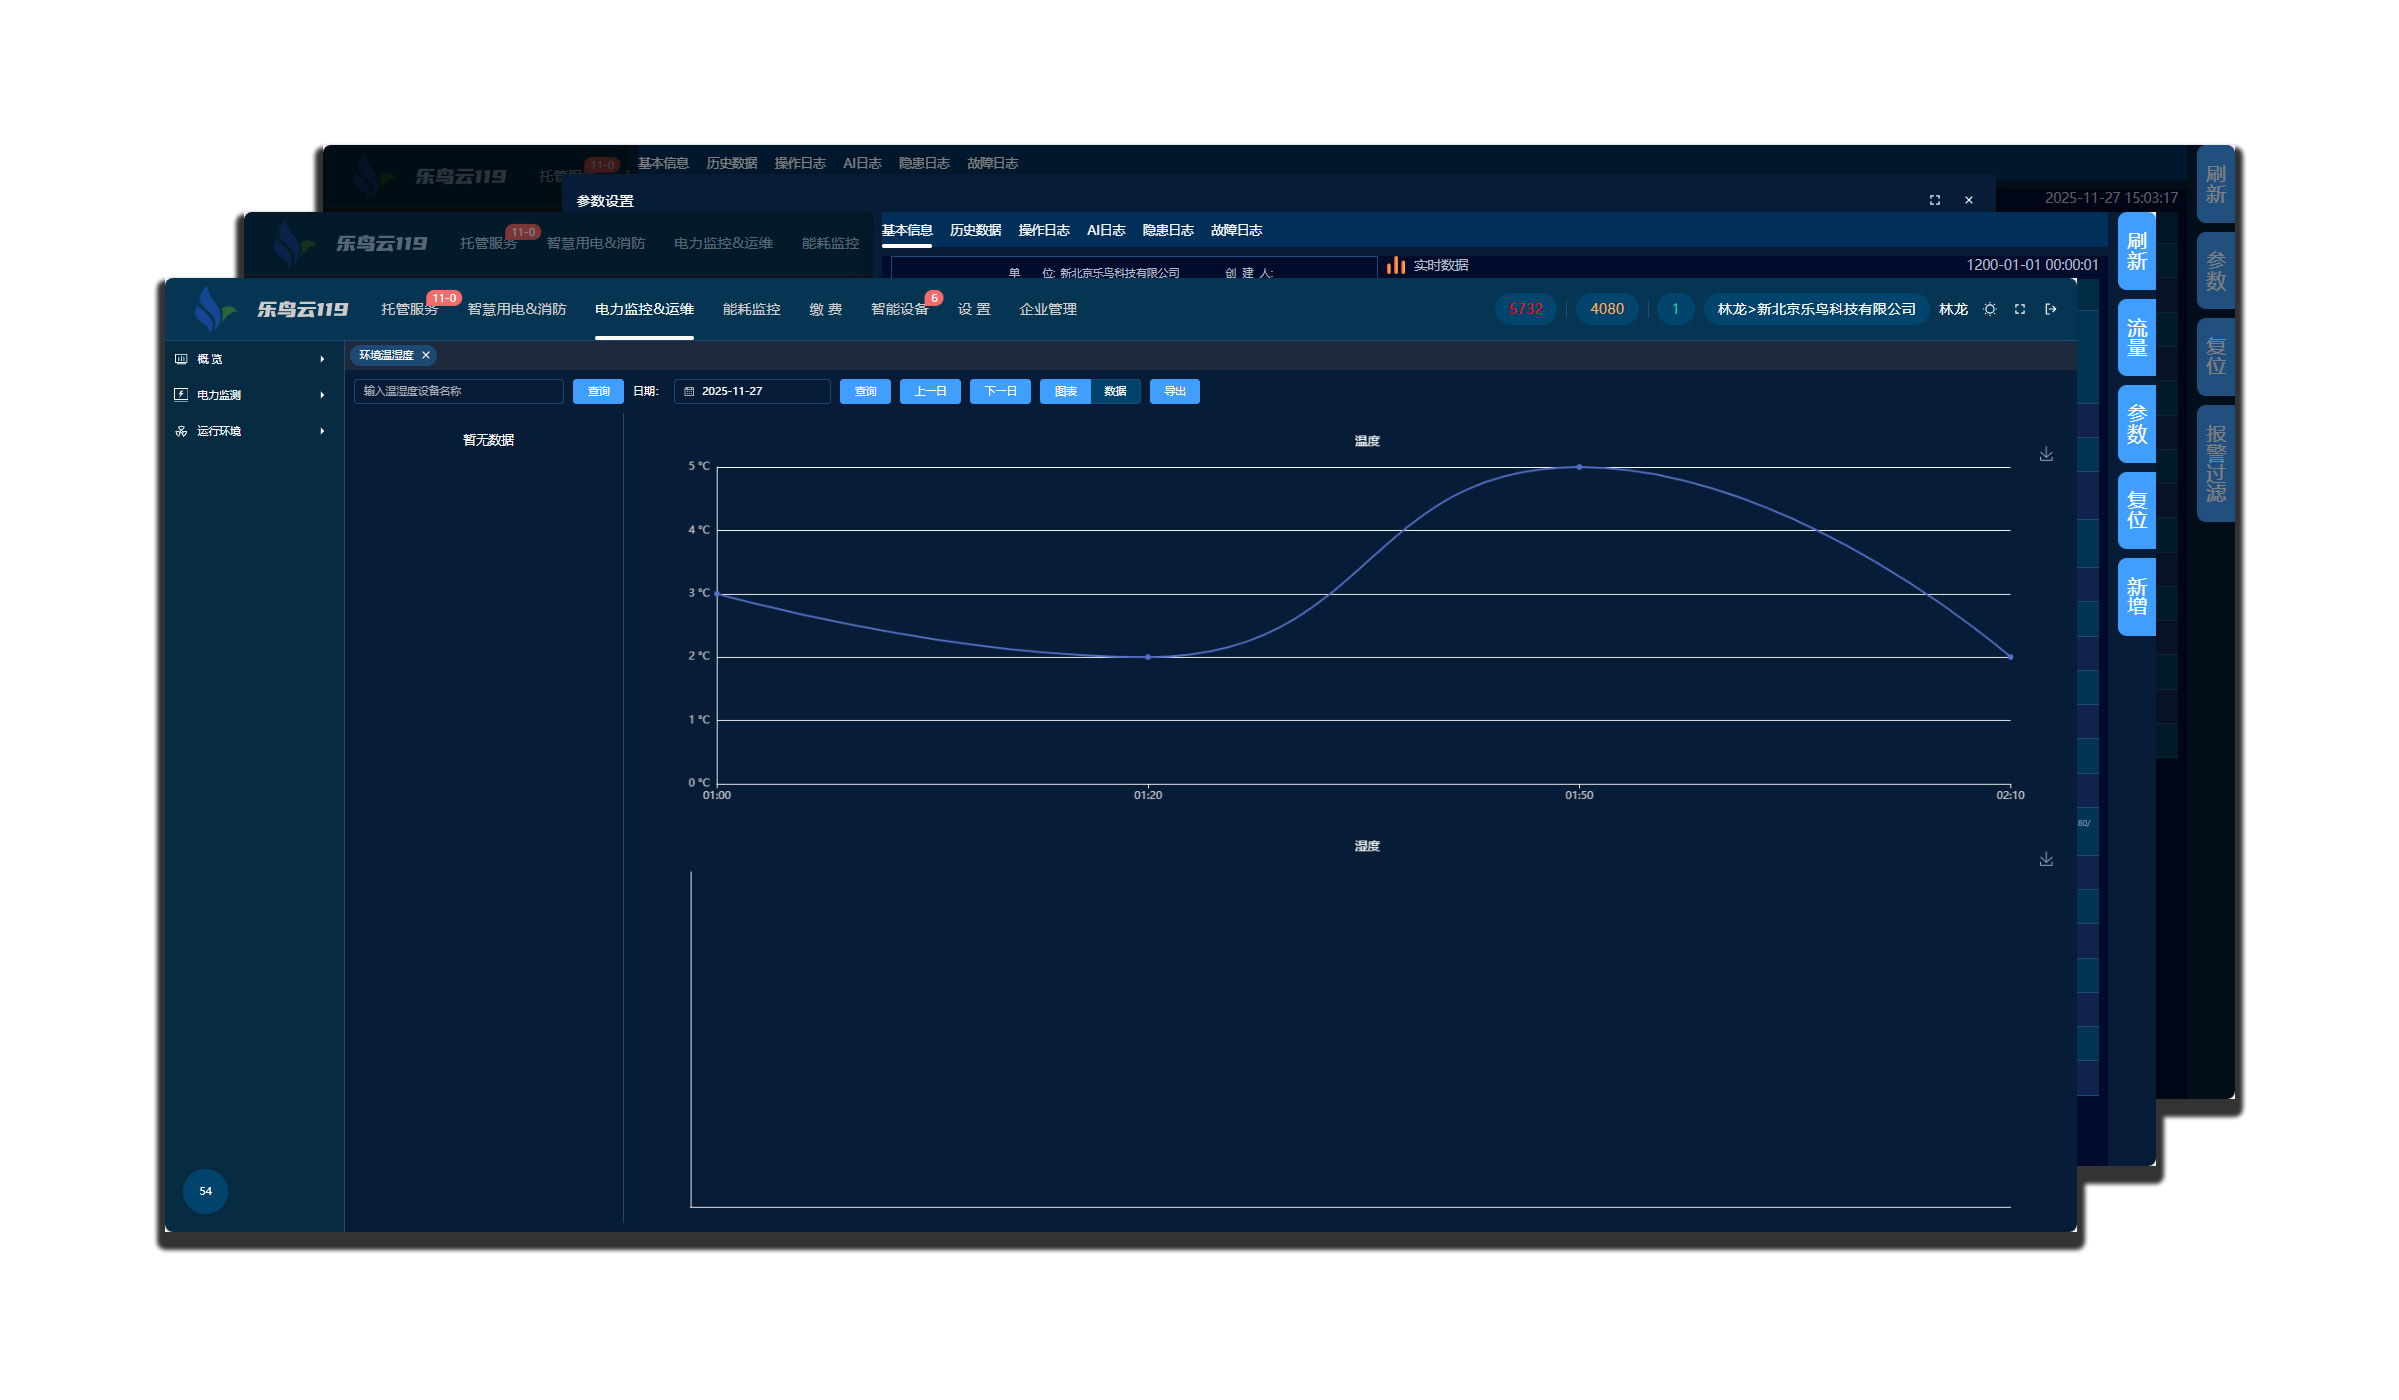Expand the 运行环境 sidebar menu
The image size is (2399, 1400).
pos(252,432)
